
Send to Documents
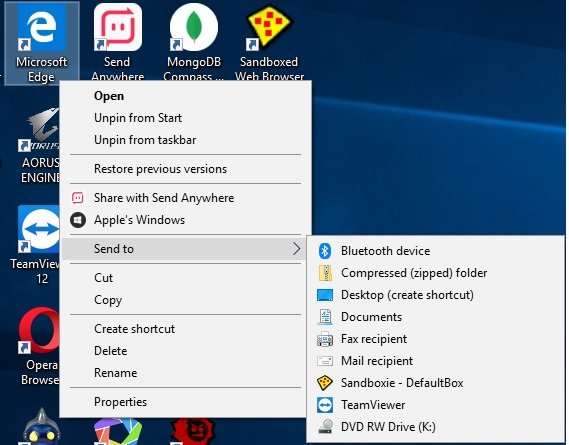pyautogui.click(x=435, y=317)
